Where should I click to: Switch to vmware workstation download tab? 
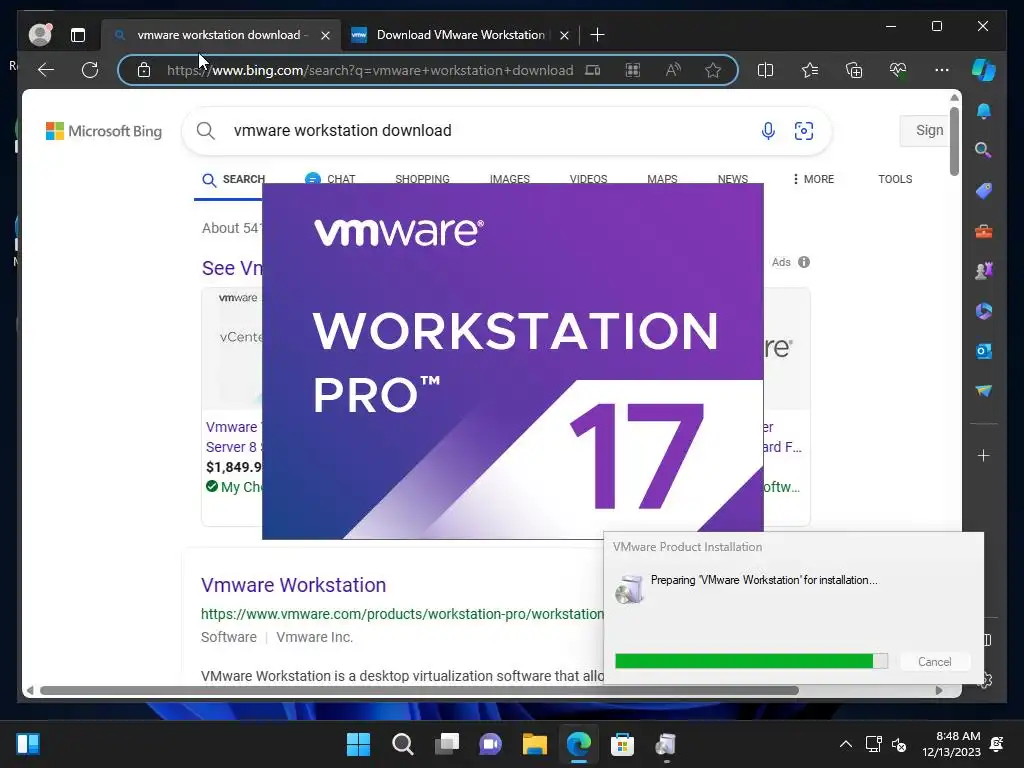tap(219, 35)
